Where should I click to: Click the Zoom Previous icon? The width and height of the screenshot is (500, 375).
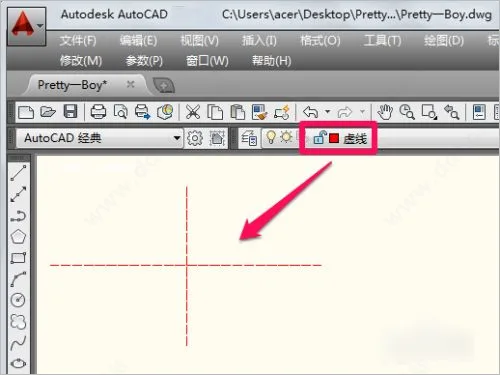point(452,112)
